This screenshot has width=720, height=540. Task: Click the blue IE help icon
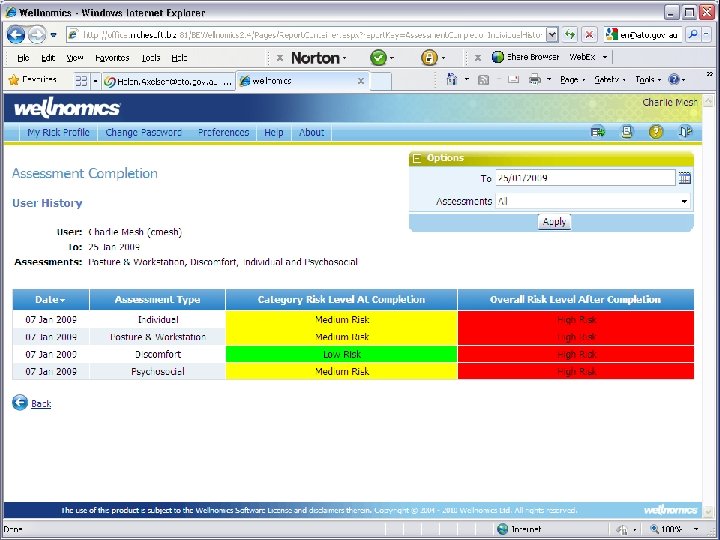(674, 80)
